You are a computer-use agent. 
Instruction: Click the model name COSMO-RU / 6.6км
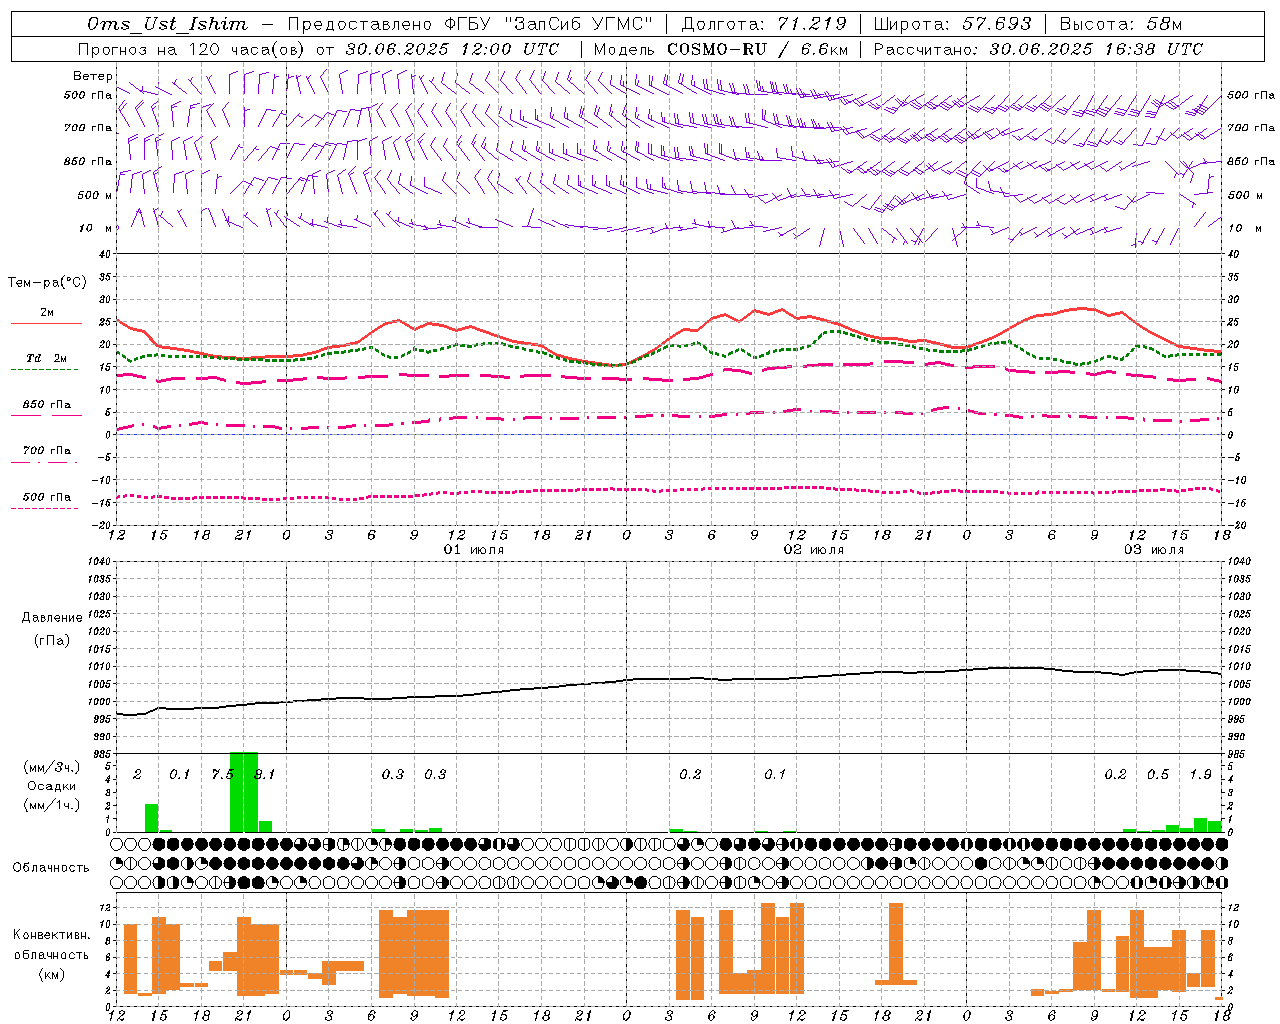pos(757,49)
